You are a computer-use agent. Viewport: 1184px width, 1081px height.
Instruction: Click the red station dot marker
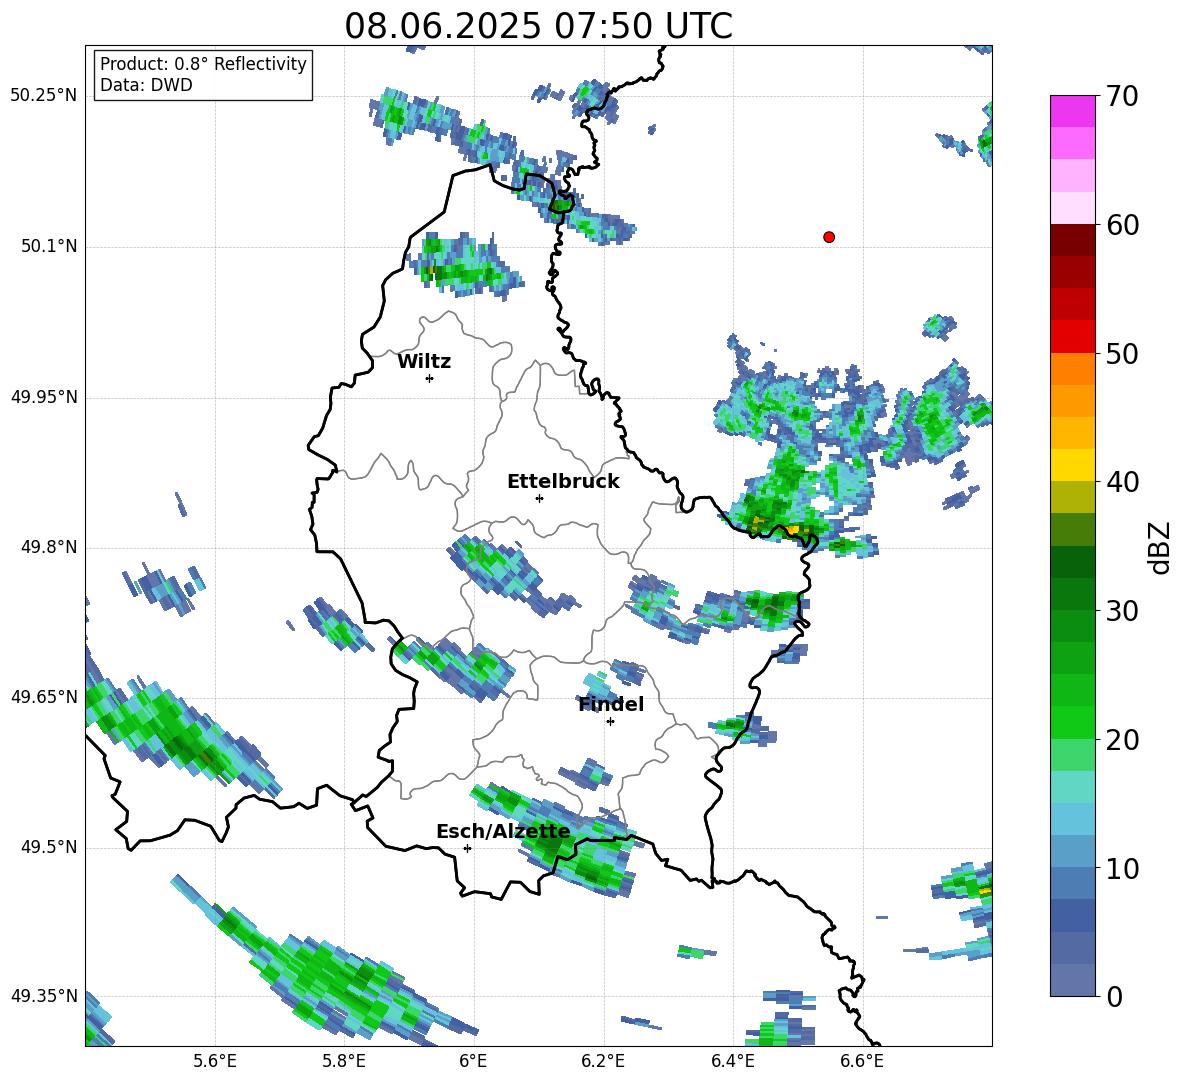coord(828,237)
